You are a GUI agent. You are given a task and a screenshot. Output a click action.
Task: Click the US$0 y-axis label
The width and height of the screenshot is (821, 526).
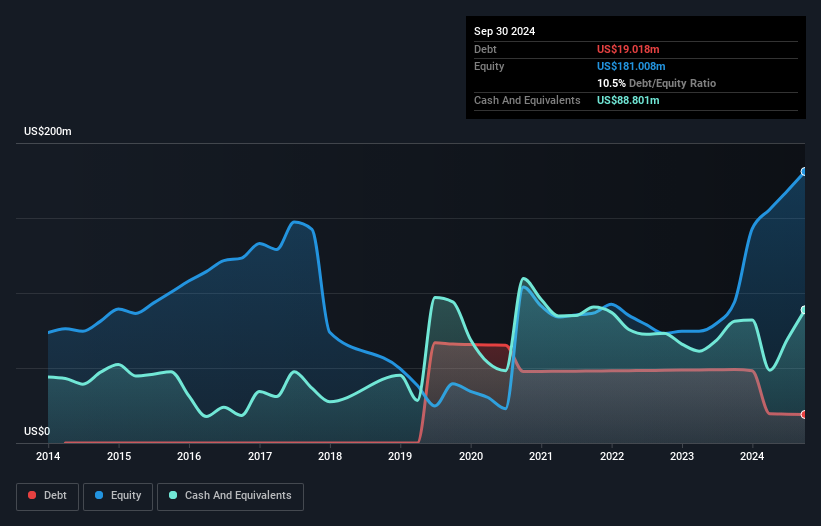[x=37, y=431]
